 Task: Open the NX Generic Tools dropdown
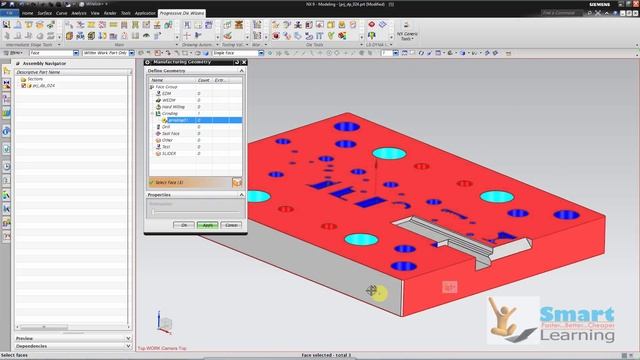(x=407, y=36)
